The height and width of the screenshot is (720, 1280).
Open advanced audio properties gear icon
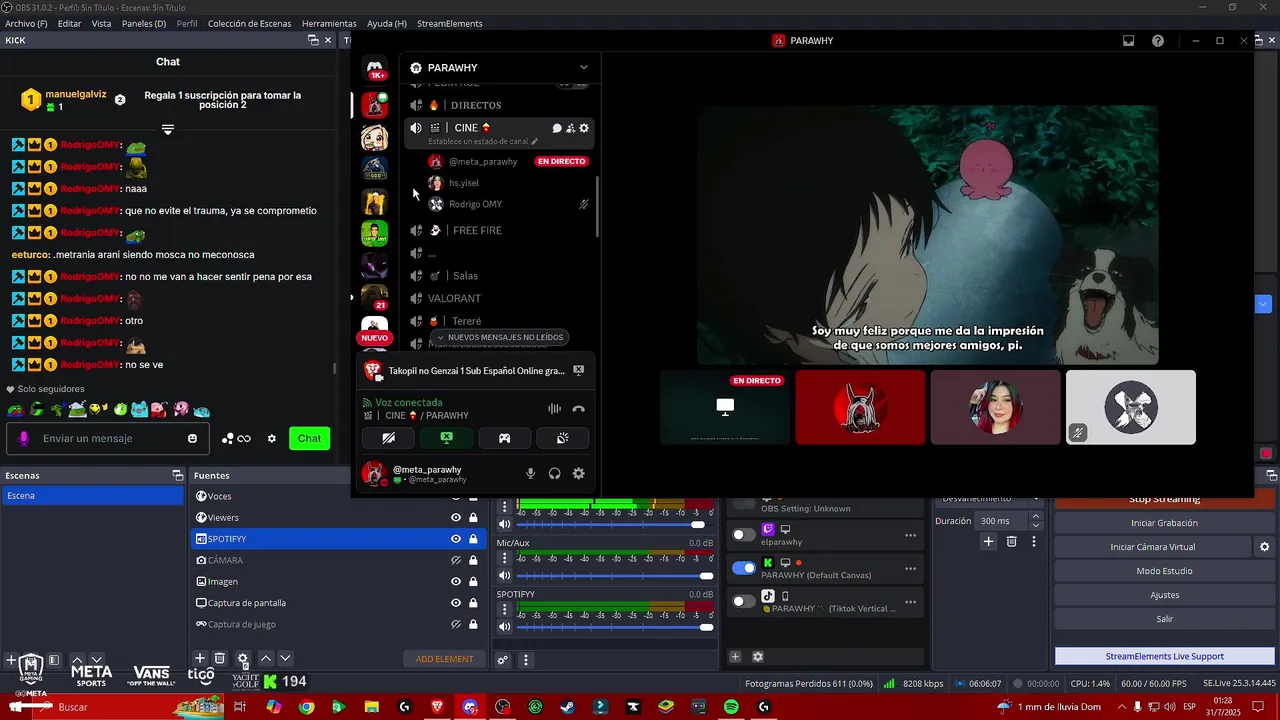tap(503, 660)
